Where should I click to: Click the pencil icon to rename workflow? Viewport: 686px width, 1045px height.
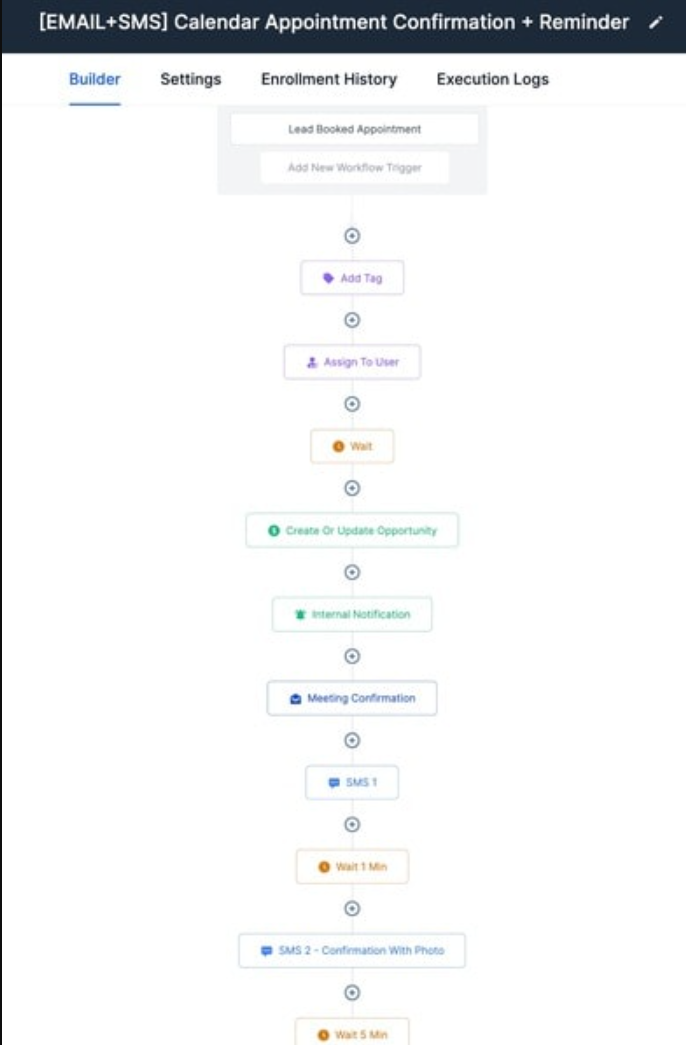click(x=655, y=23)
